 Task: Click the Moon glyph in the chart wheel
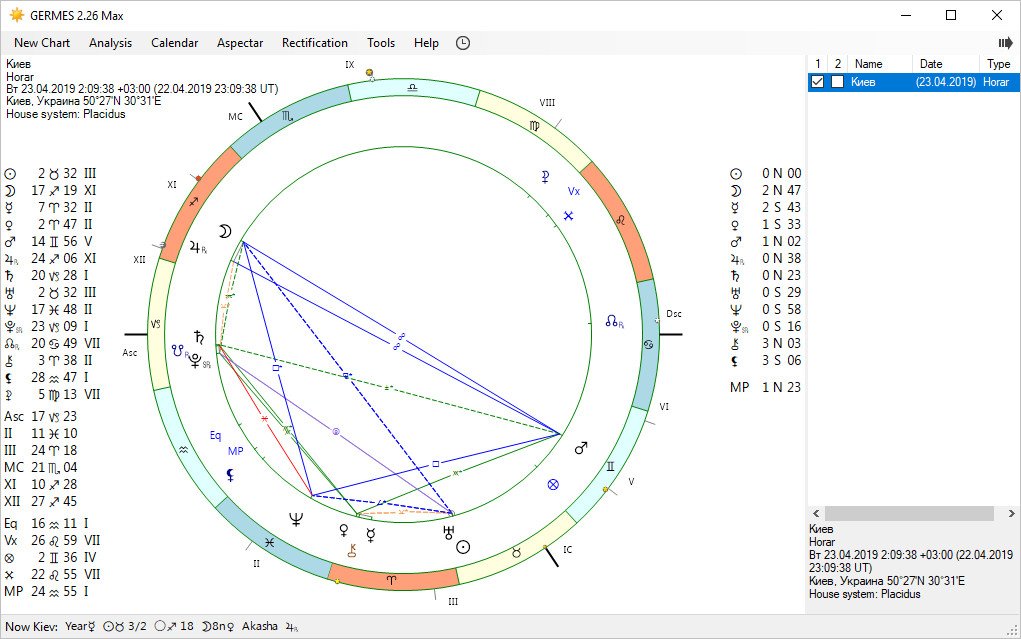click(225, 231)
